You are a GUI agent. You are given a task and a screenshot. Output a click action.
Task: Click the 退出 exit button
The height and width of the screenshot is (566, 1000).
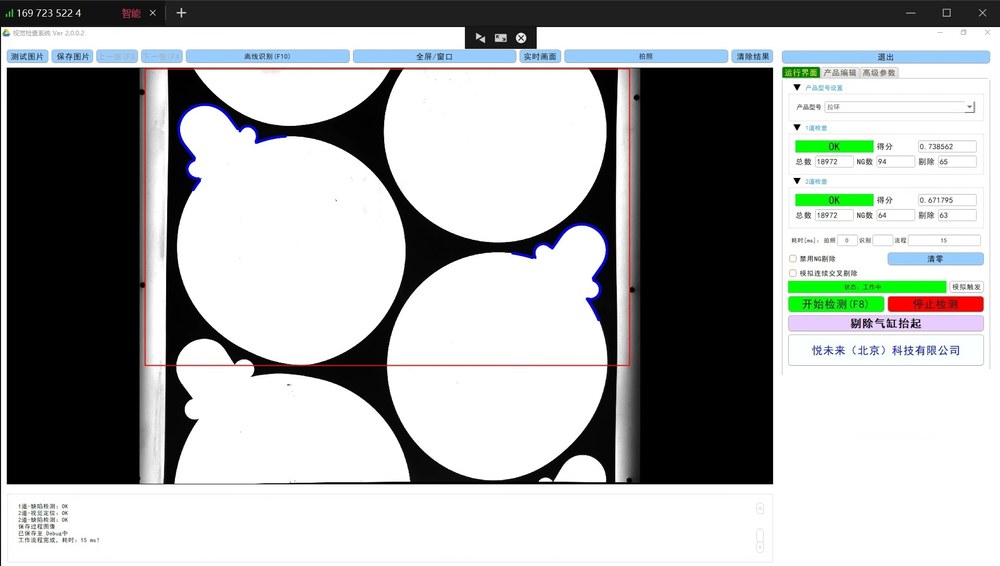point(886,57)
